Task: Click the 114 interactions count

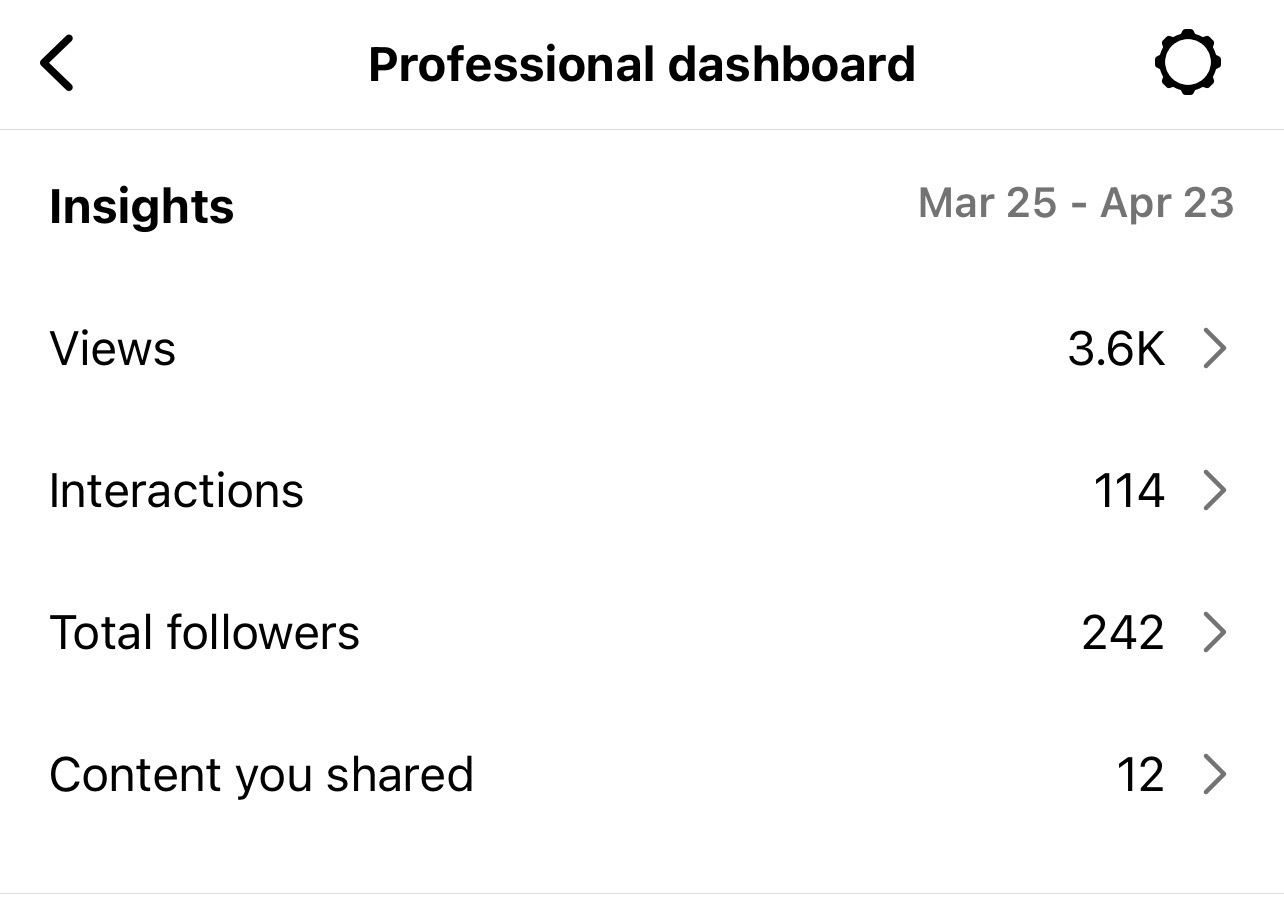Action: [x=1129, y=491]
